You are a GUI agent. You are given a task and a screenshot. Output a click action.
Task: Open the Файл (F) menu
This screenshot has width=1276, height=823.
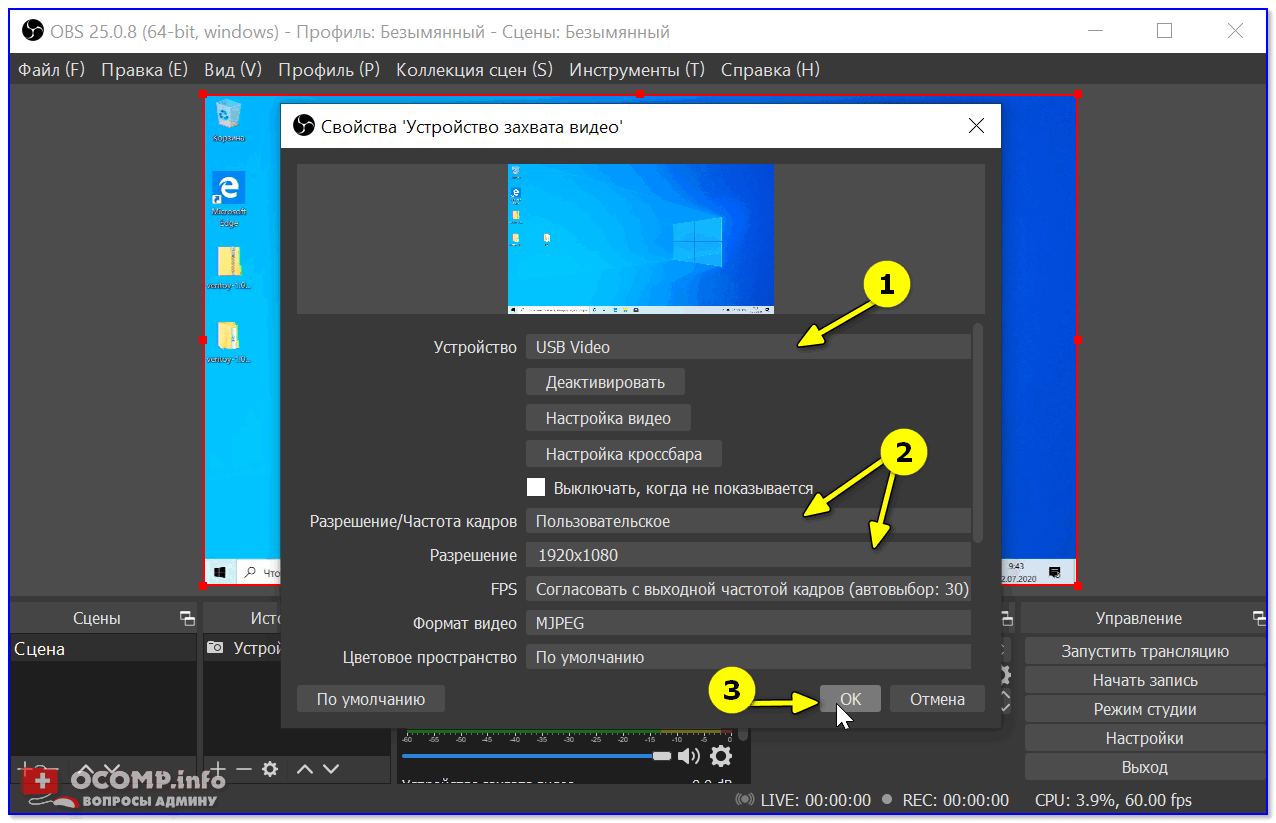click(x=51, y=69)
